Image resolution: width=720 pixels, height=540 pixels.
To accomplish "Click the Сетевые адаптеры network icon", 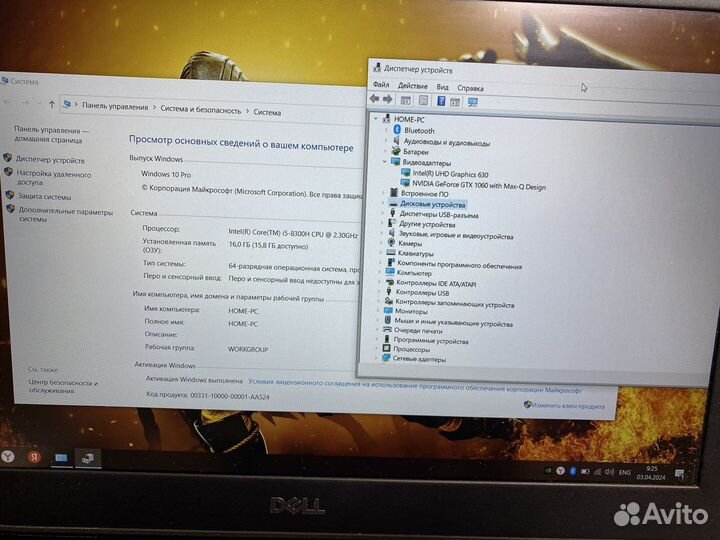I will pyautogui.click(x=386, y=358).
